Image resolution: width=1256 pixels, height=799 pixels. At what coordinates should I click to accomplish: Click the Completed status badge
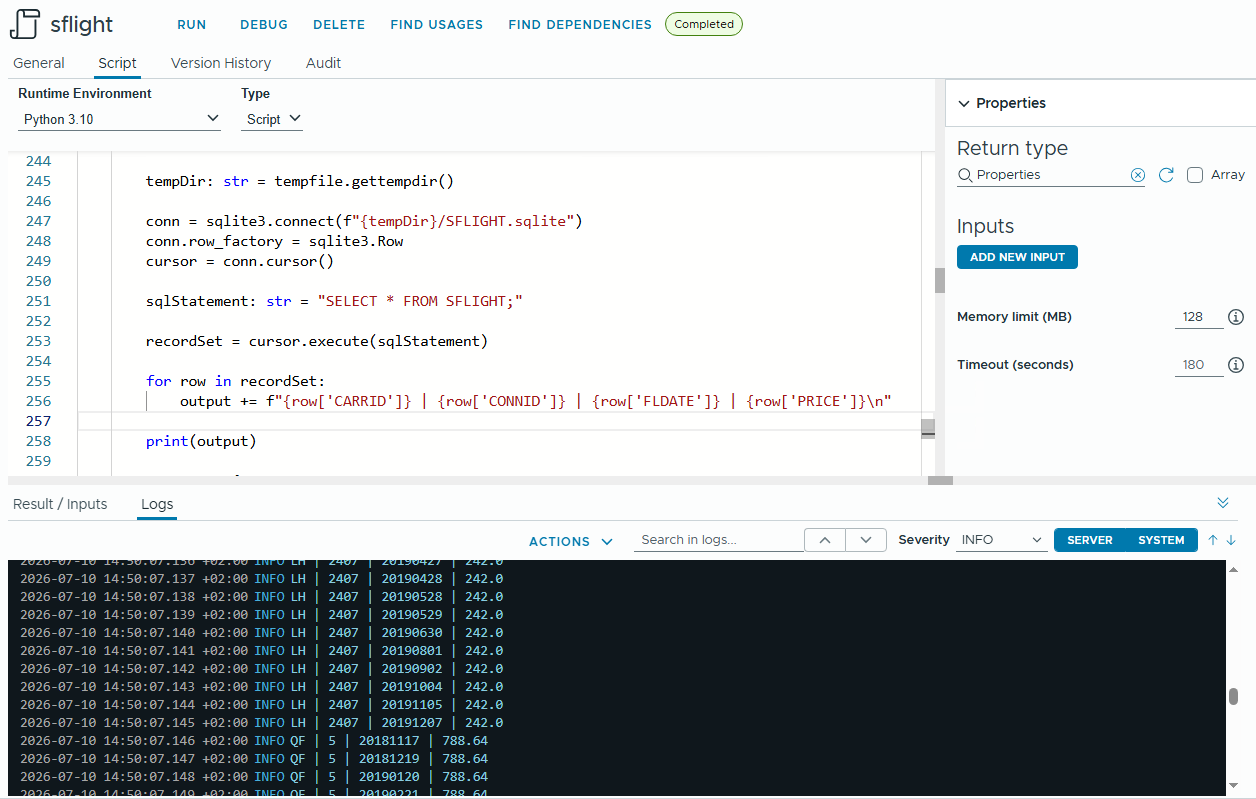point(704,24)
